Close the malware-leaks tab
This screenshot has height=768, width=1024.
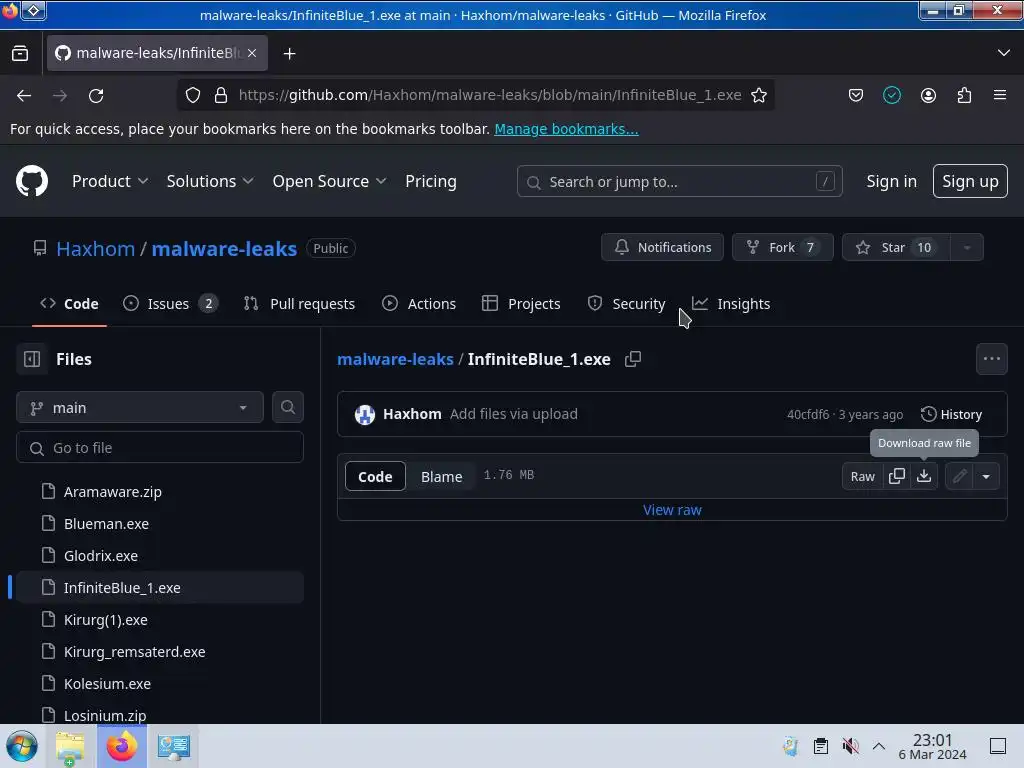[252, 53]
